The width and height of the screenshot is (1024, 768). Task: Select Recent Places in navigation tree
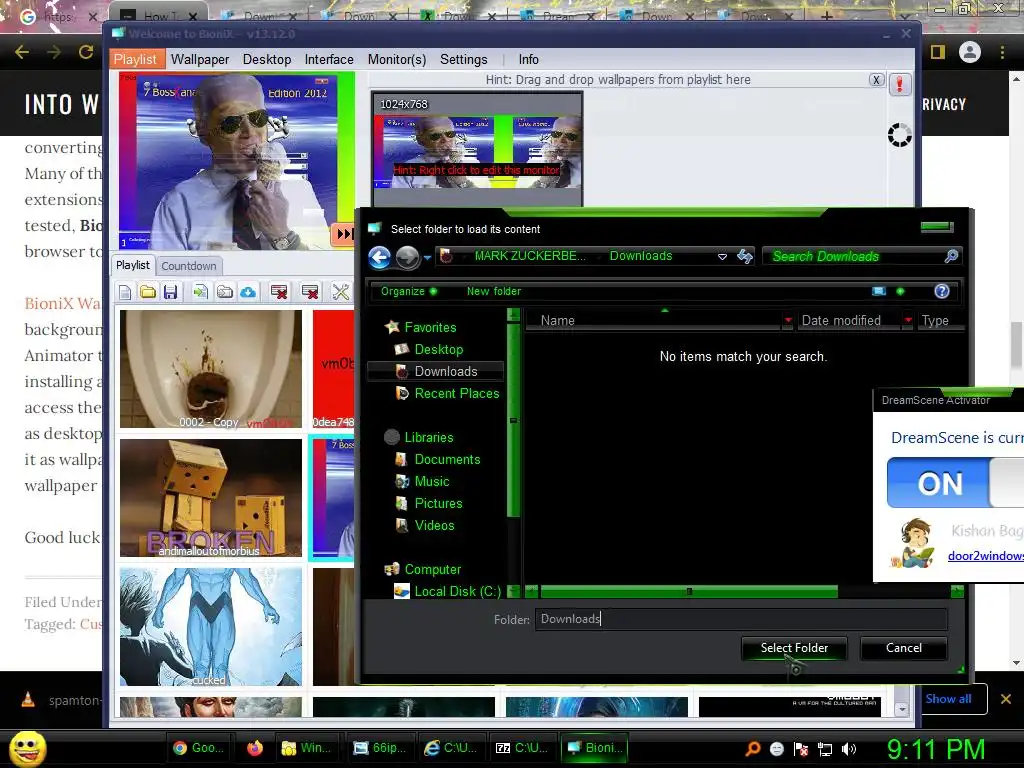[456, 393]
